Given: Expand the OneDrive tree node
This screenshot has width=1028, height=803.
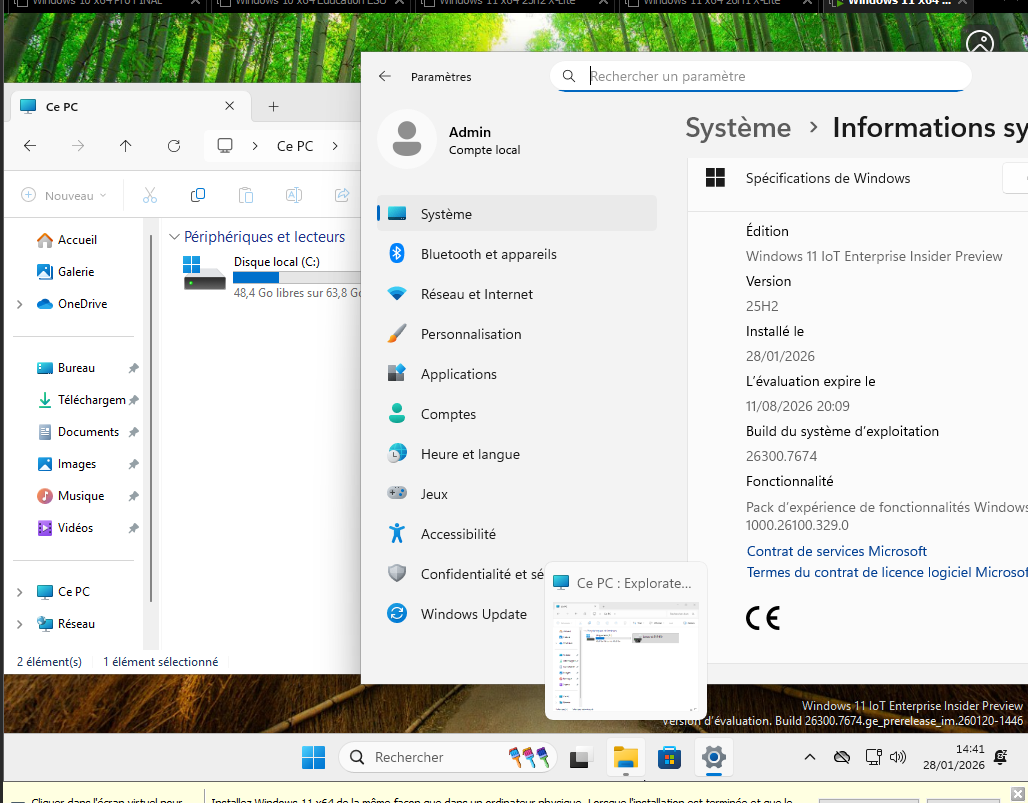Looking at the screenshot, I should point(19,304).
